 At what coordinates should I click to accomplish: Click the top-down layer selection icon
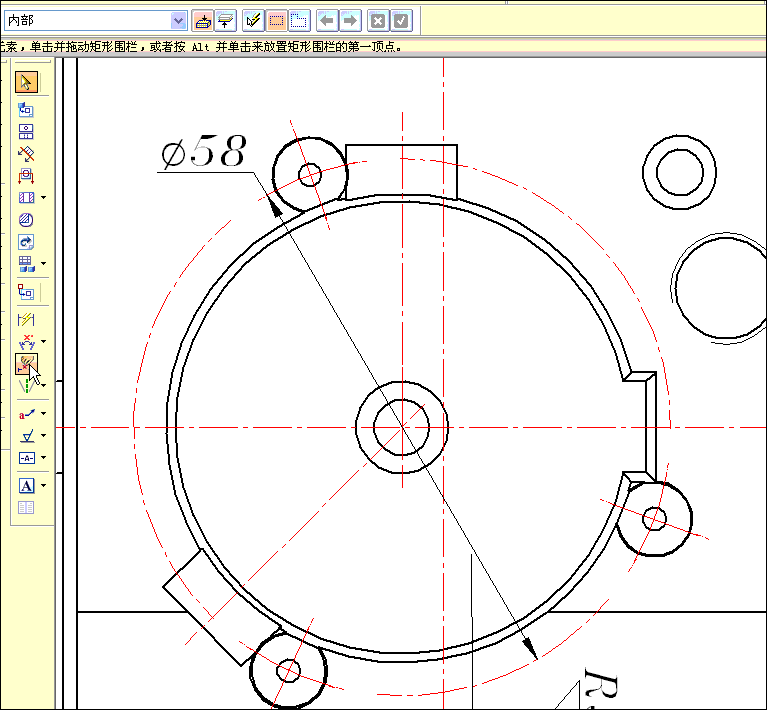pos(225,21)
